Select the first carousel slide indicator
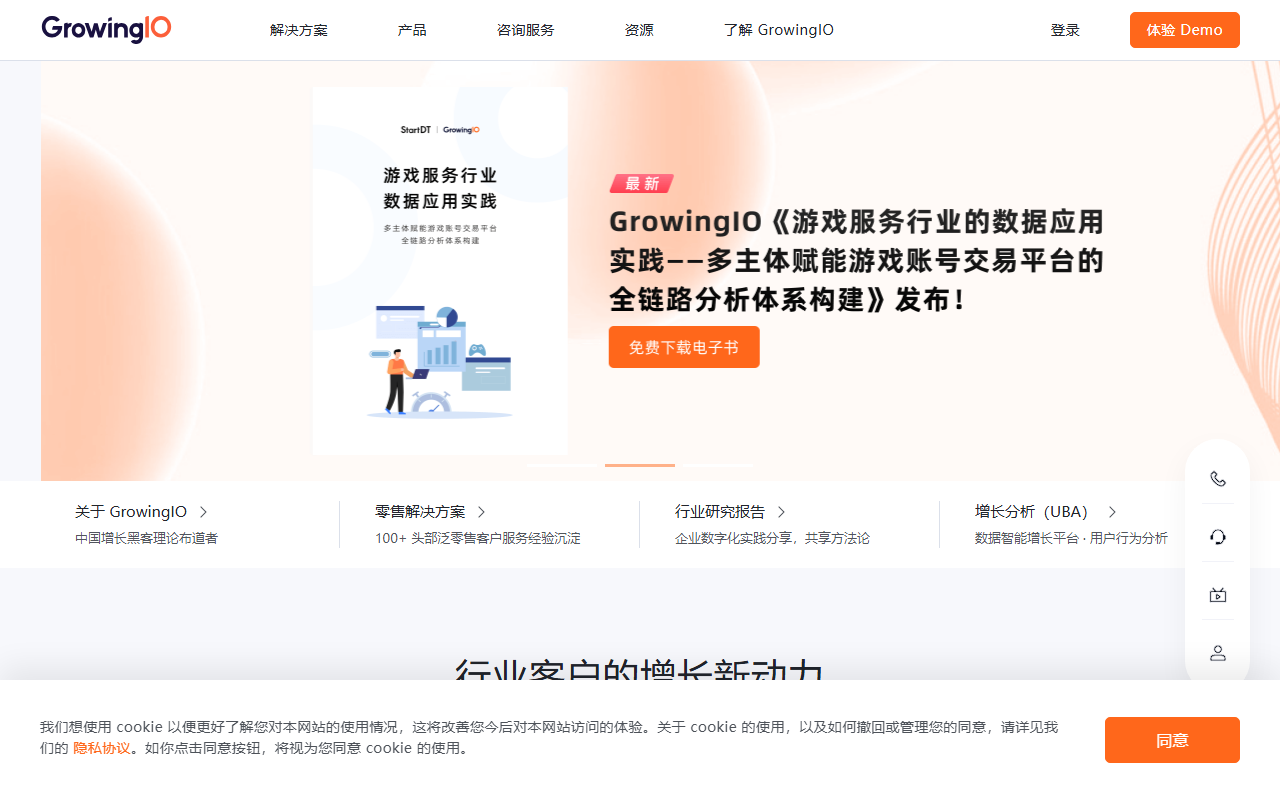Screen dimensions: 1280x800 pos(563,465)
